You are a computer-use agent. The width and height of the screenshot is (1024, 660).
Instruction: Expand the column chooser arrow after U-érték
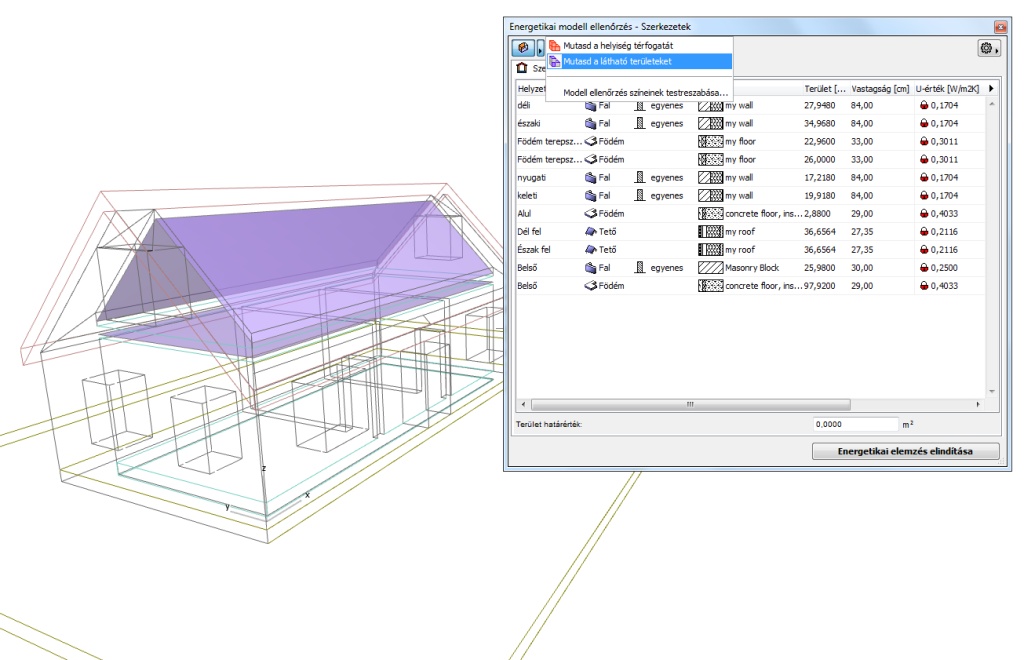point(991,88)
